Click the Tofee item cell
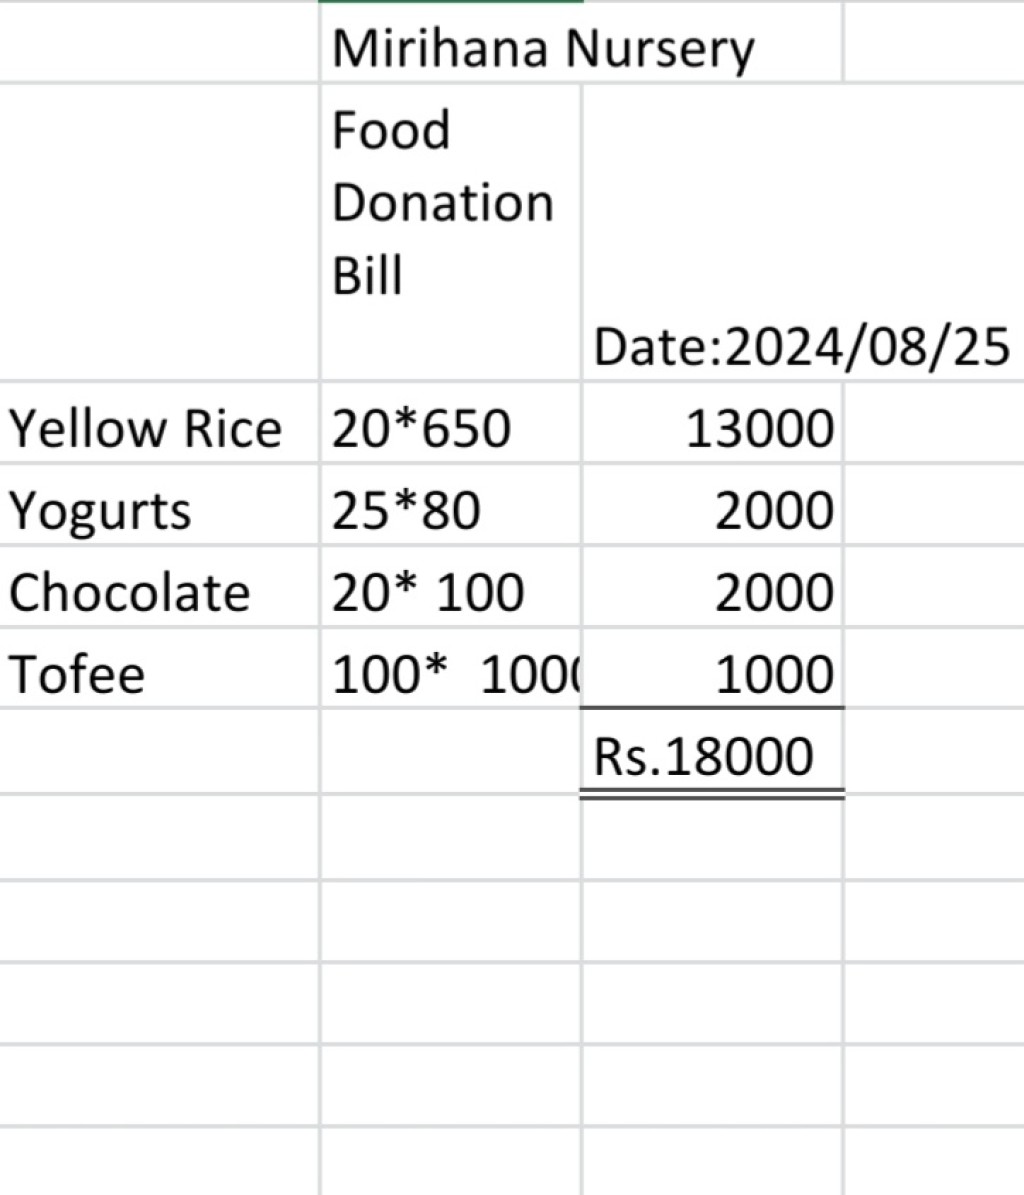Image resolution: width=1024 pixels, height=1195 pixels. point(159,668)
